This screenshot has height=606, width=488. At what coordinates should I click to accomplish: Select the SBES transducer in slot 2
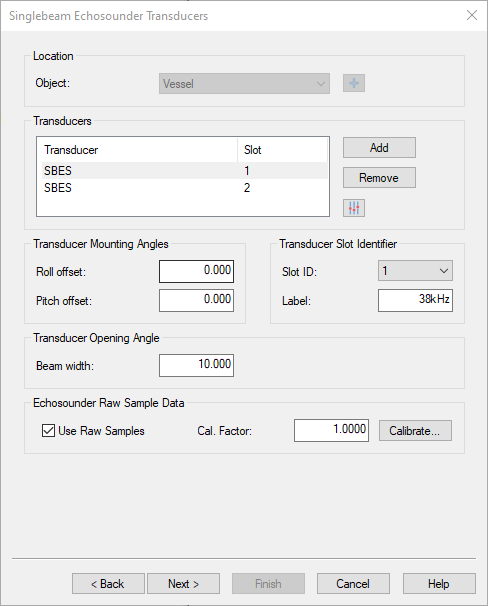pyautogui.click(x=184, y=188)
